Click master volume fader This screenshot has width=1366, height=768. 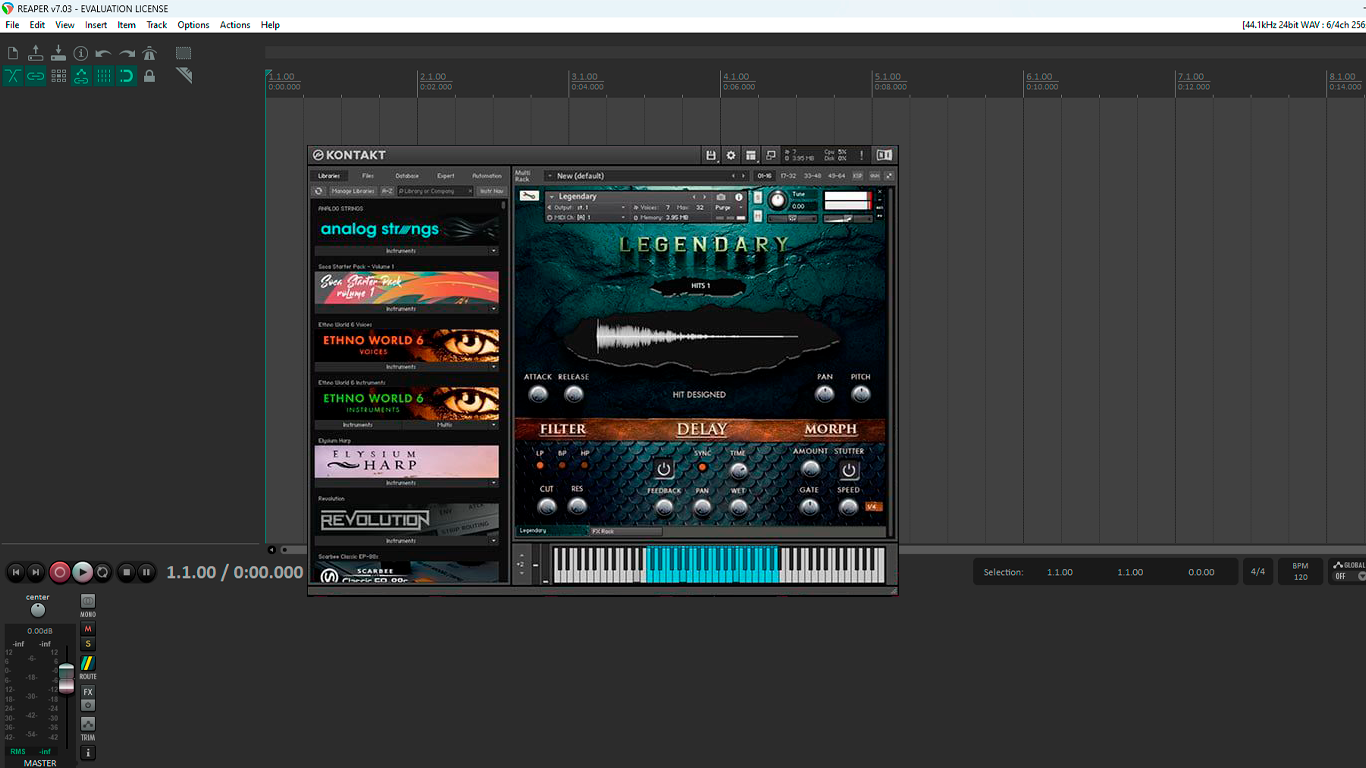pos(66,677)
